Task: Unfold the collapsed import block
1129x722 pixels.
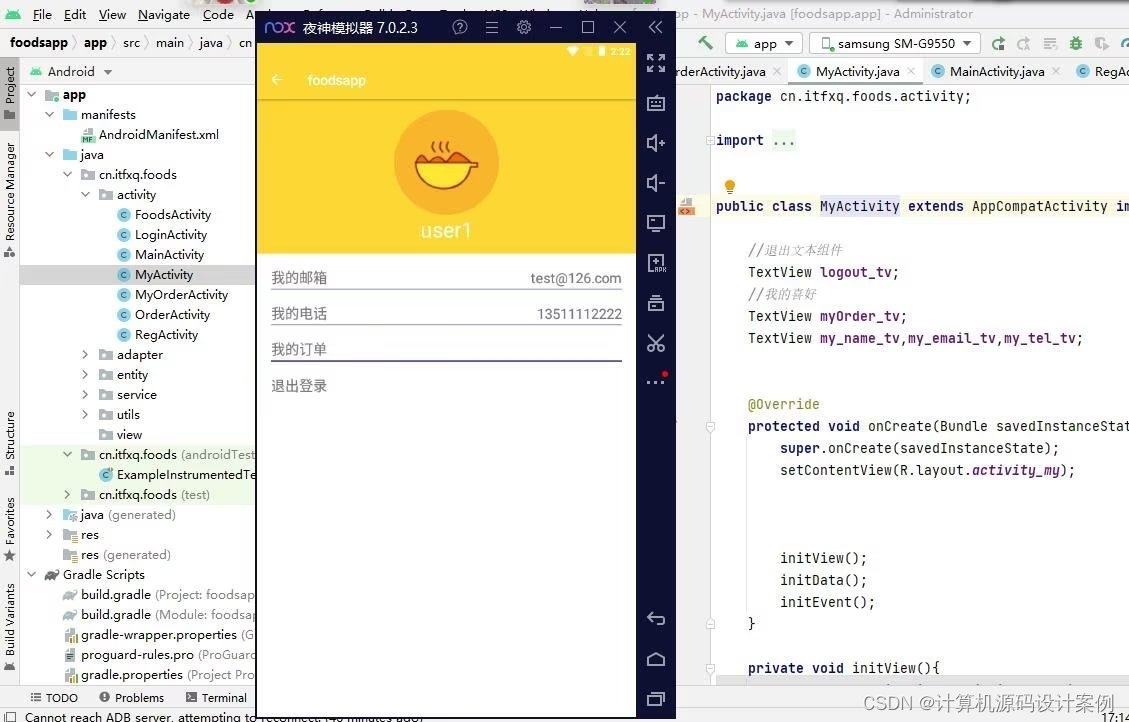Action: click(710, 140)
